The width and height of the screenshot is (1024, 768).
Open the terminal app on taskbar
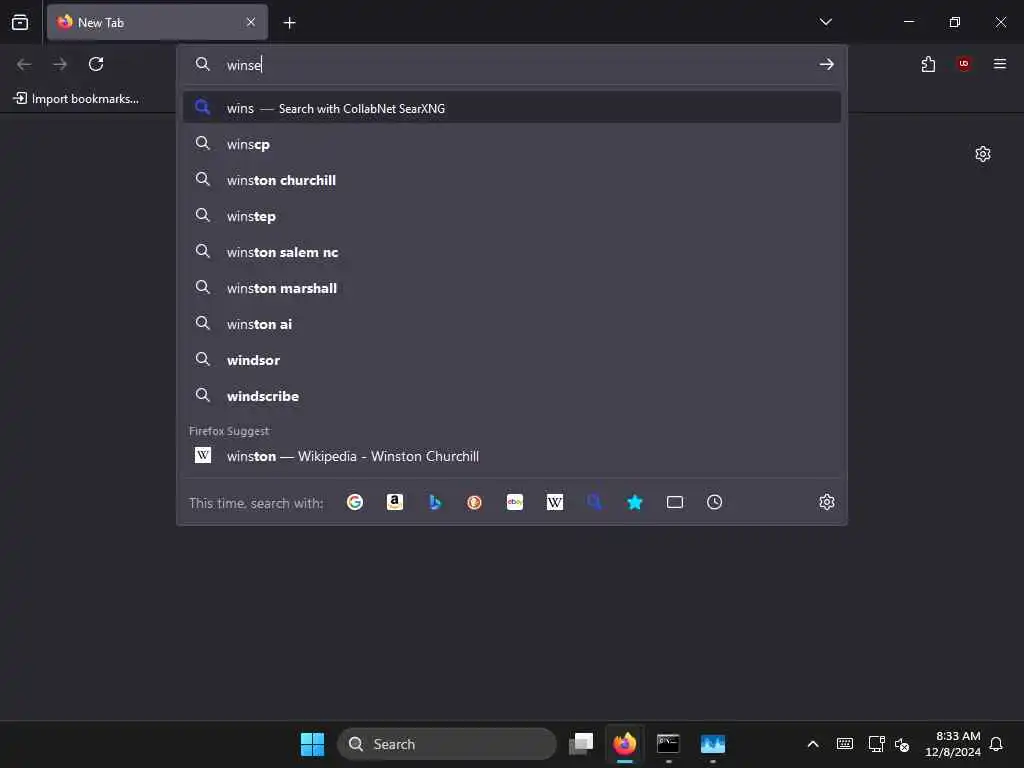click(668, 744)
